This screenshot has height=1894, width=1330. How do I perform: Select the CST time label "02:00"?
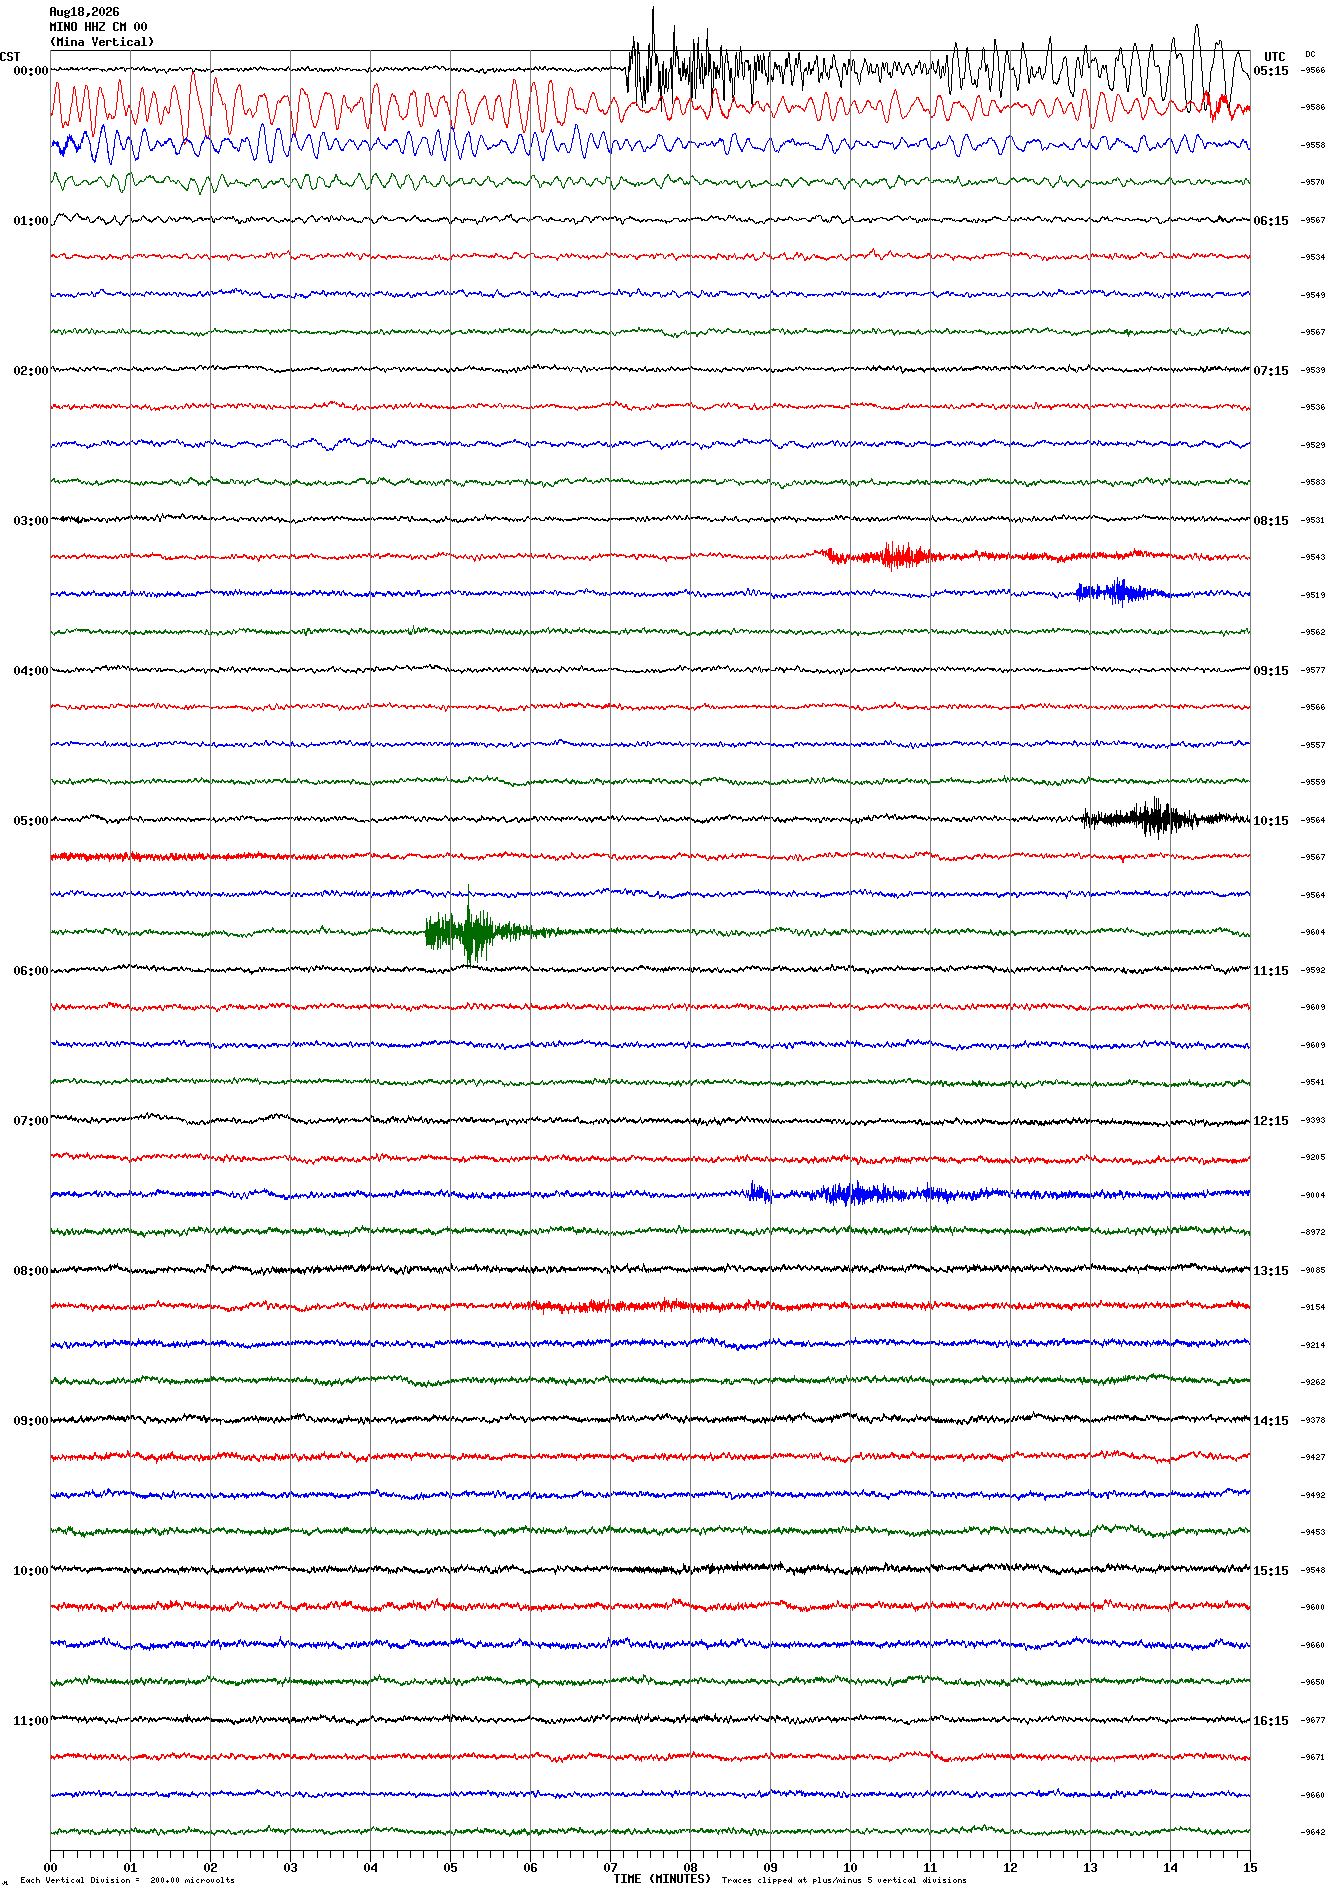tap(31, 371)
